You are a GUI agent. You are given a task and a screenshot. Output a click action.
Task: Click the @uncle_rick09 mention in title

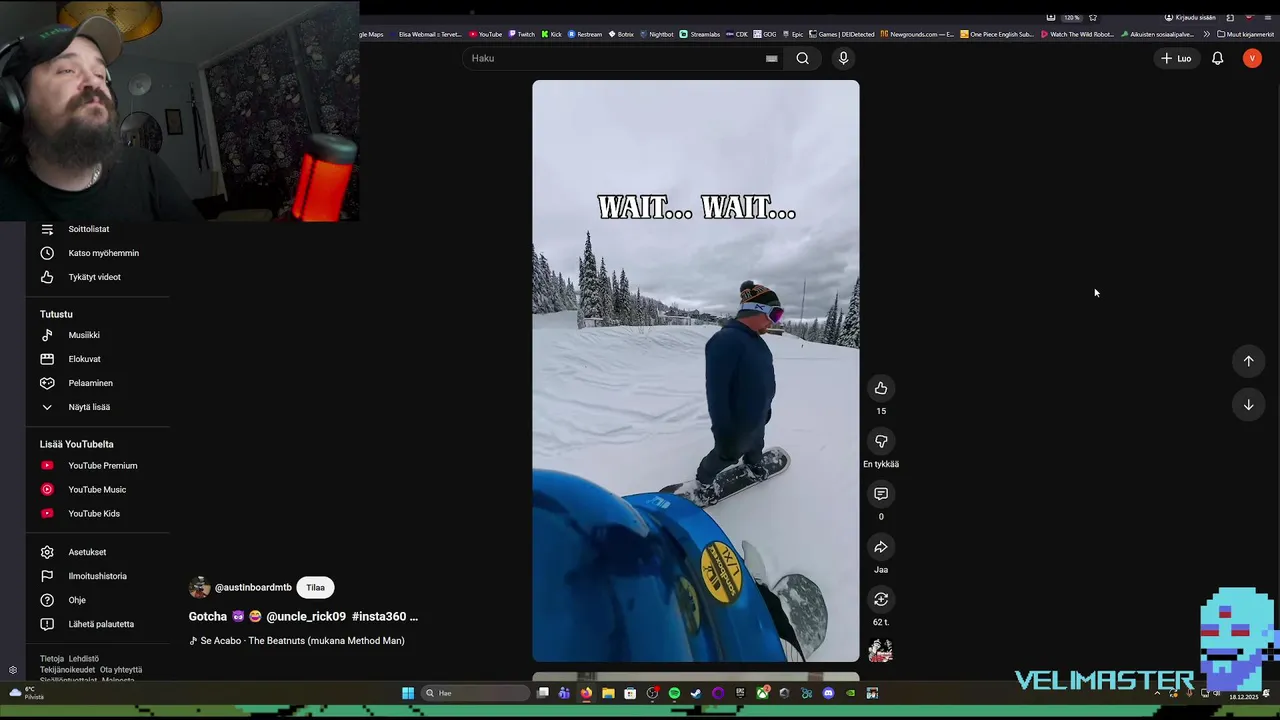point(306,617)
